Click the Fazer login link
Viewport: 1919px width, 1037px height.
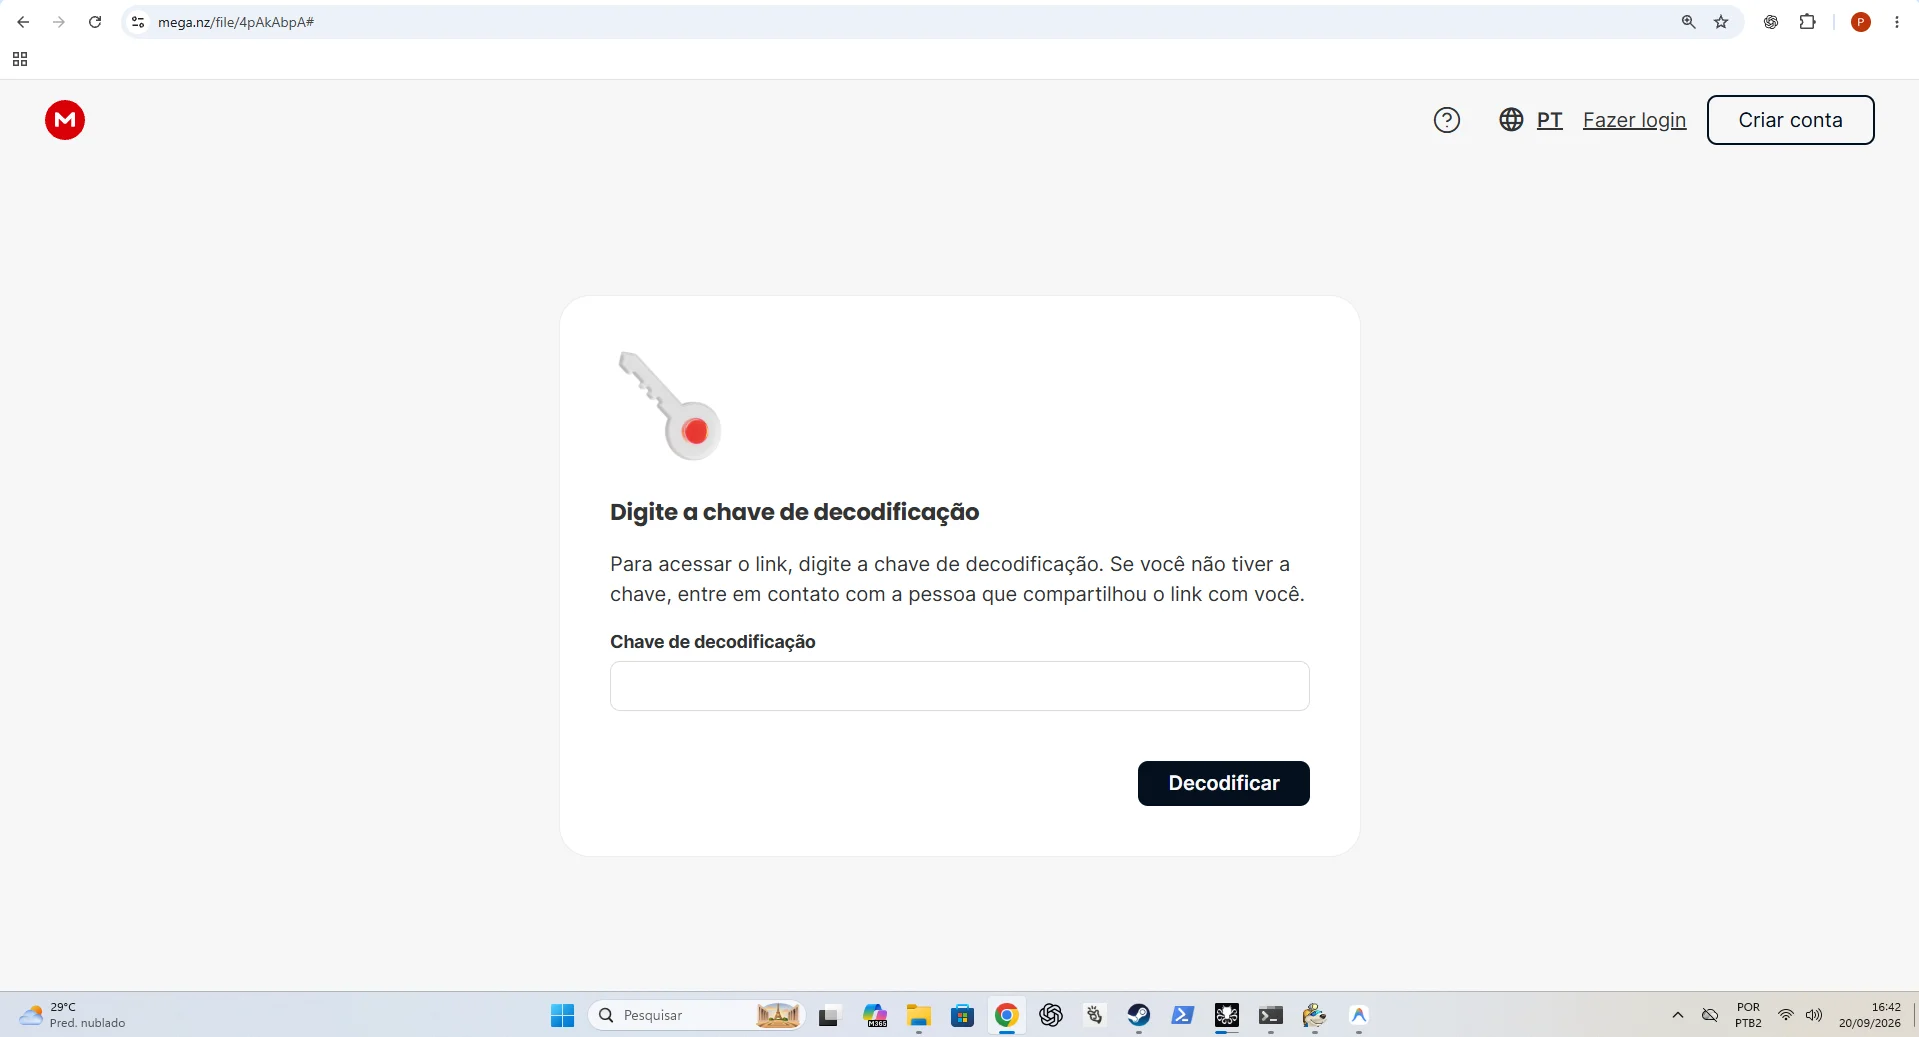1634,120
